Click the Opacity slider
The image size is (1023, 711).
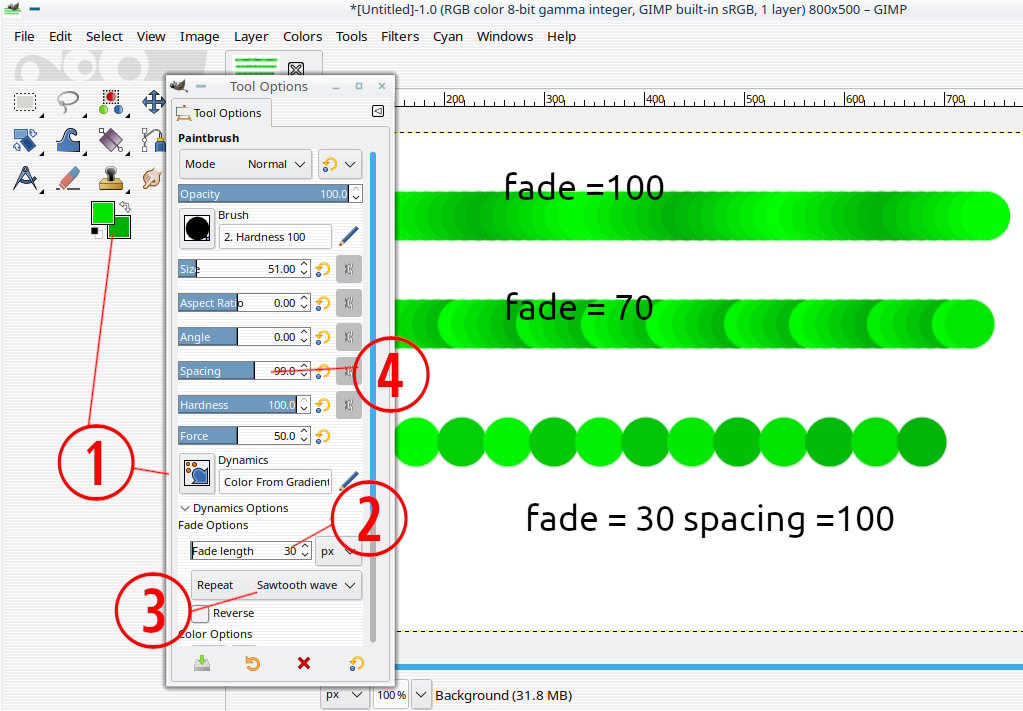click(x=265, y=194)
